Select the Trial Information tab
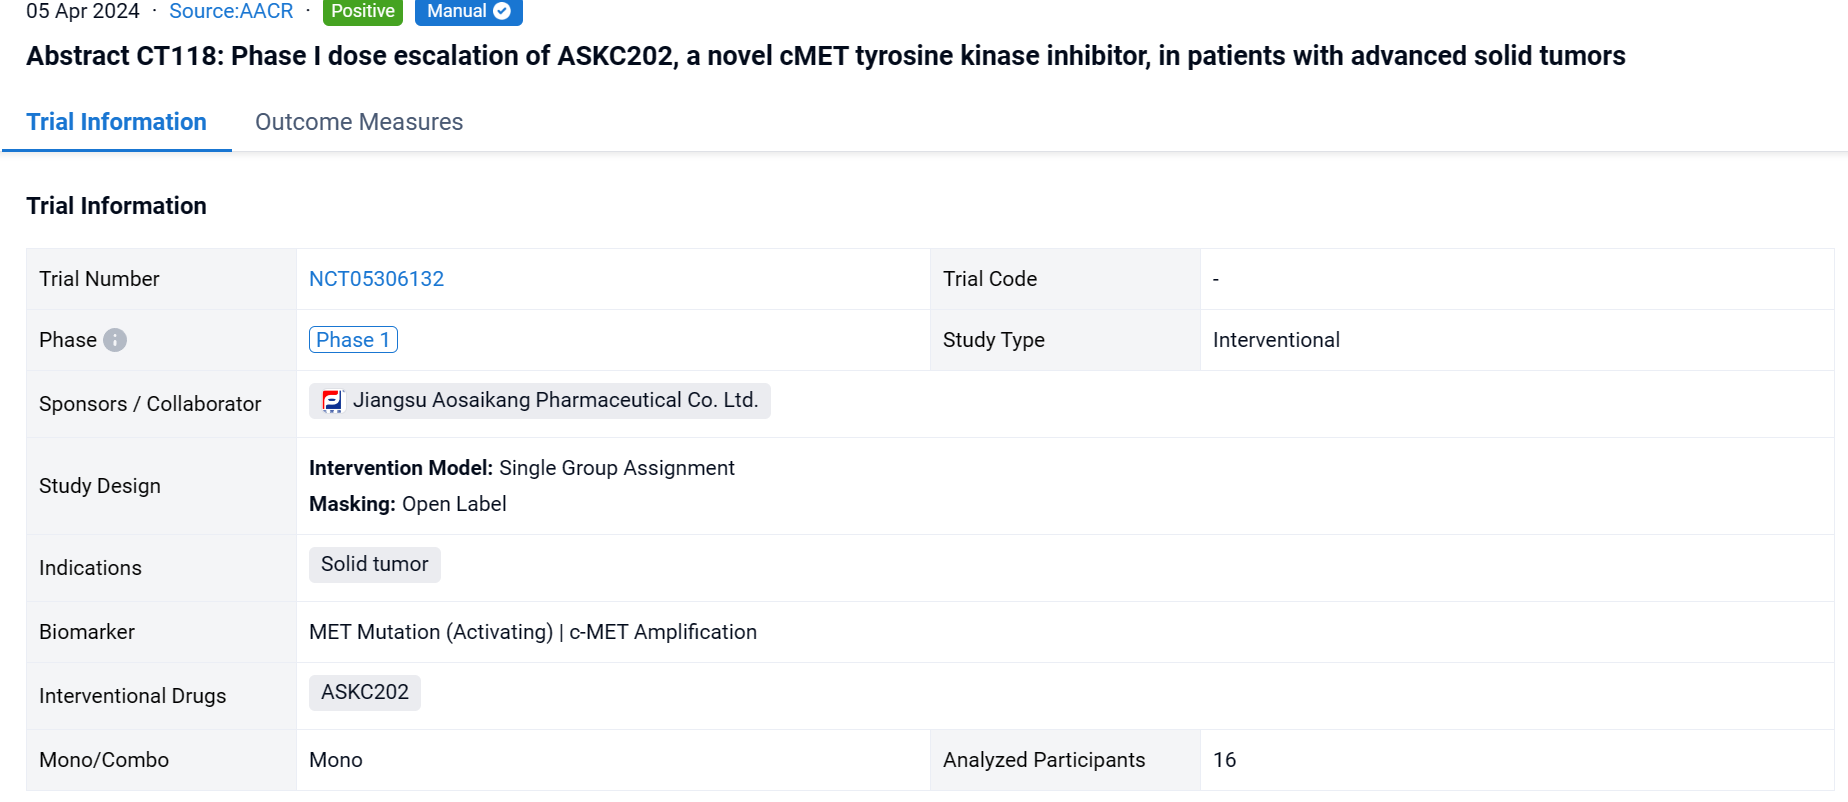Screen dimensions: 1848x802 pos(116,122)
